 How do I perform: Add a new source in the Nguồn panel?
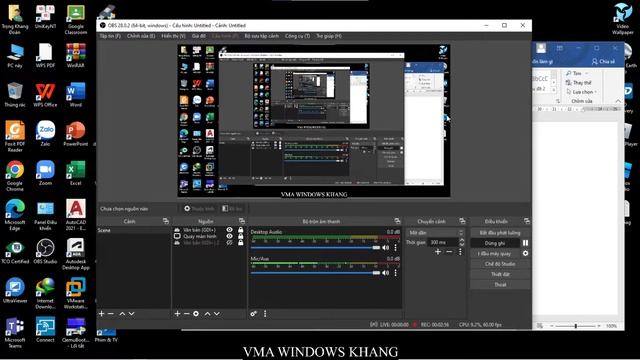[x=177, y=313]
